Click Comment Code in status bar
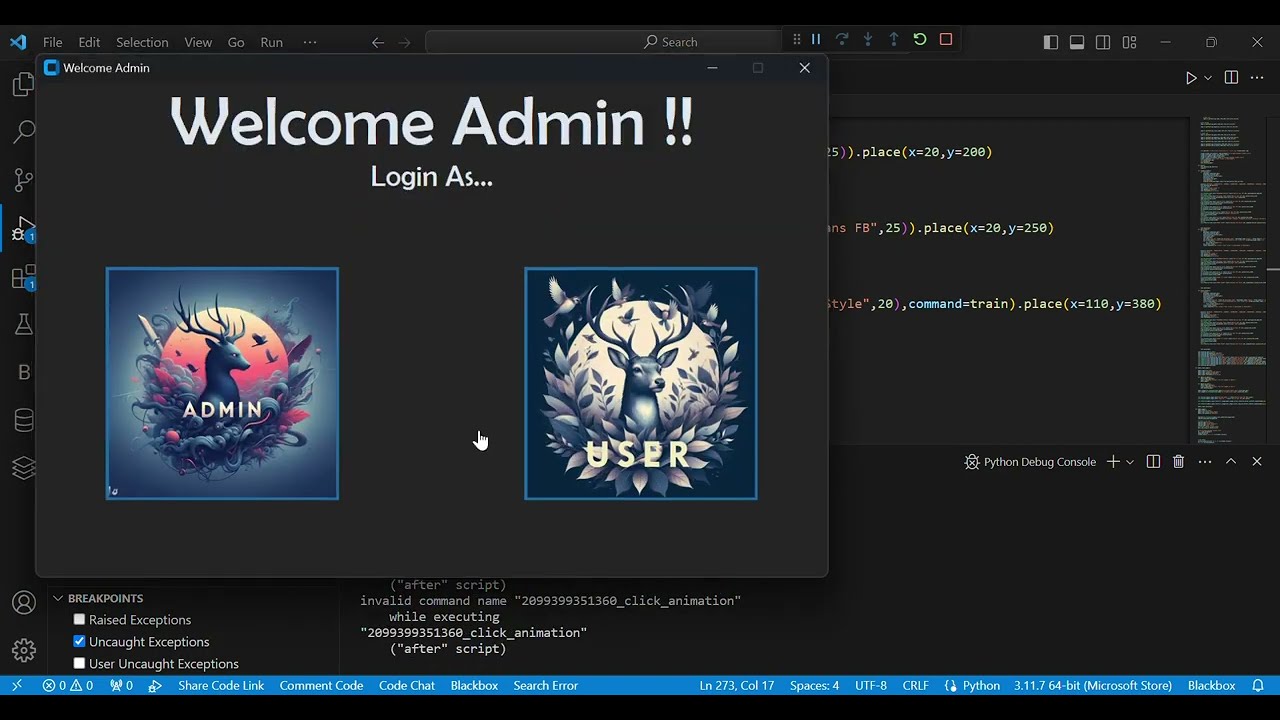The height and width of the screenshot is (720, 1280). (x=321, y=686)
